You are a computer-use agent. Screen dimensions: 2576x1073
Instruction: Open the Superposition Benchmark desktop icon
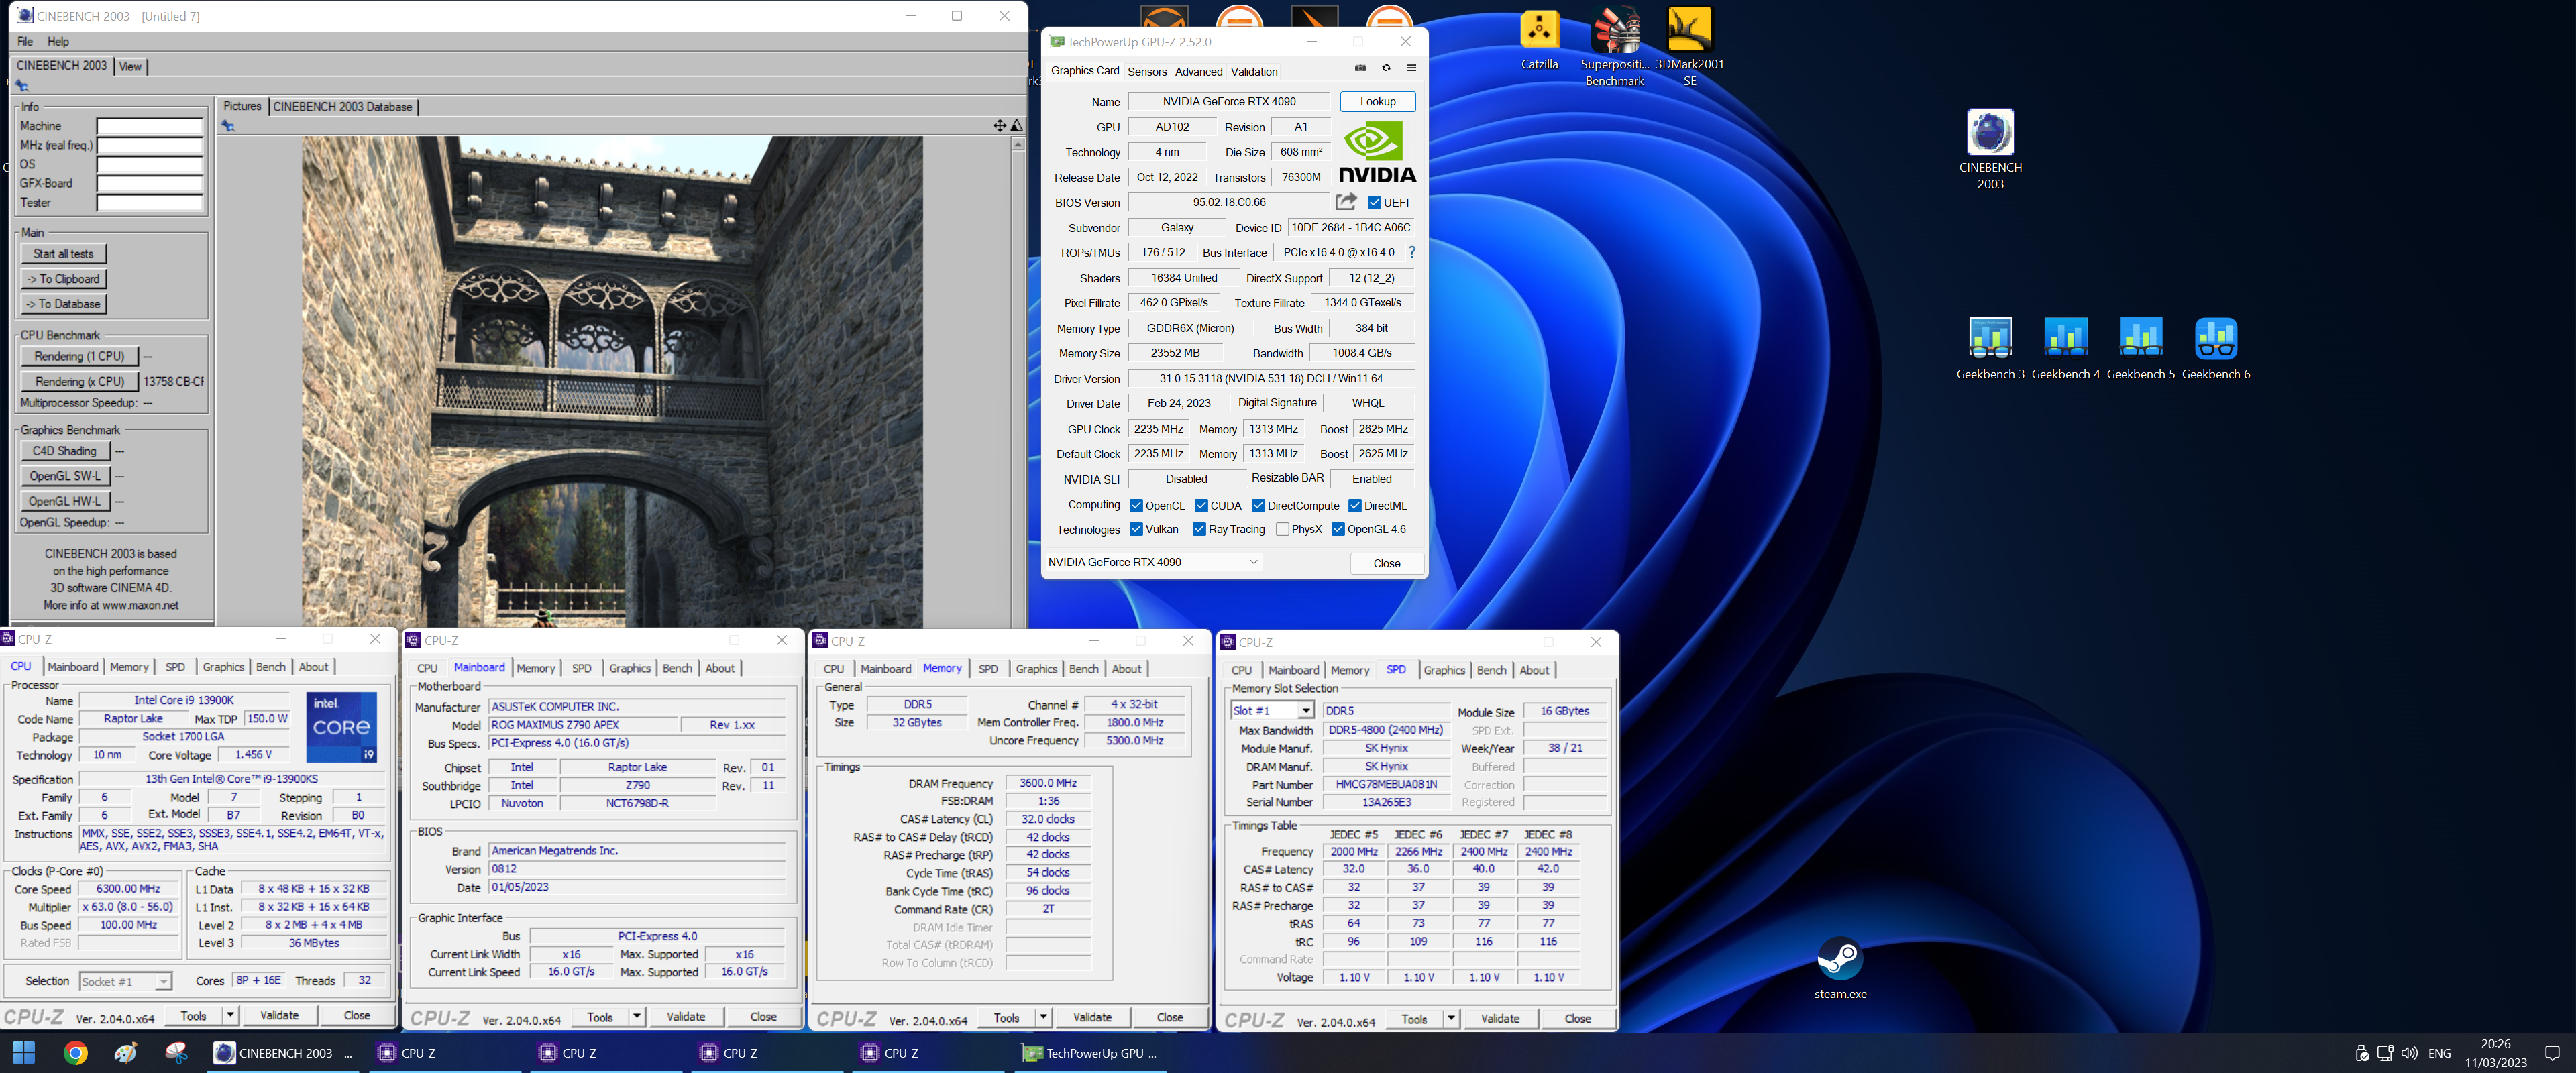pos(1614,46)
